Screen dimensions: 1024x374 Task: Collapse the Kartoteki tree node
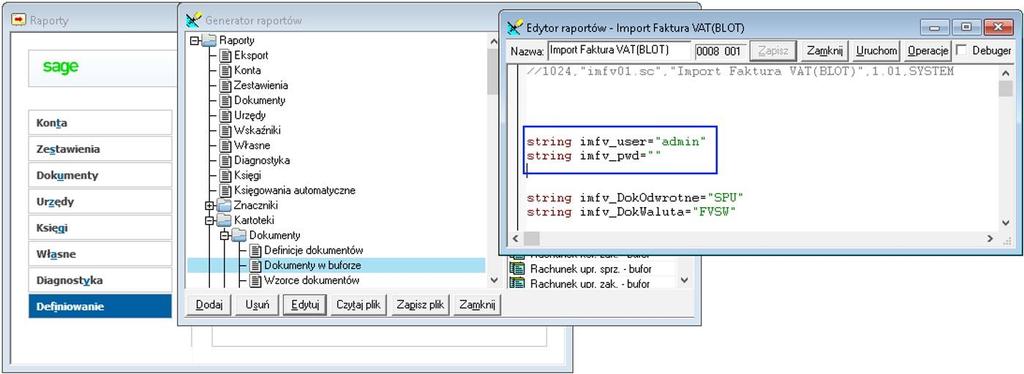coord(209,221)
